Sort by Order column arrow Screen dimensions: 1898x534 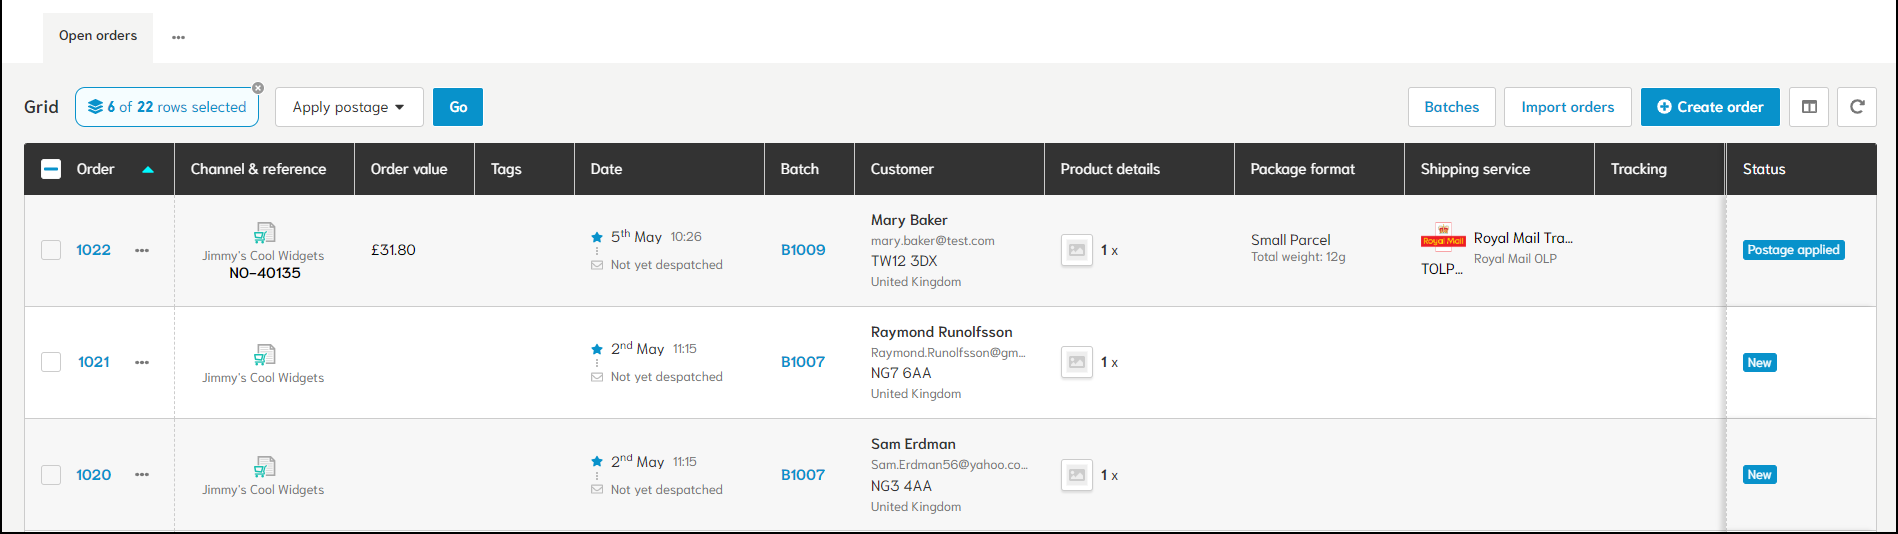coord(148,170)
